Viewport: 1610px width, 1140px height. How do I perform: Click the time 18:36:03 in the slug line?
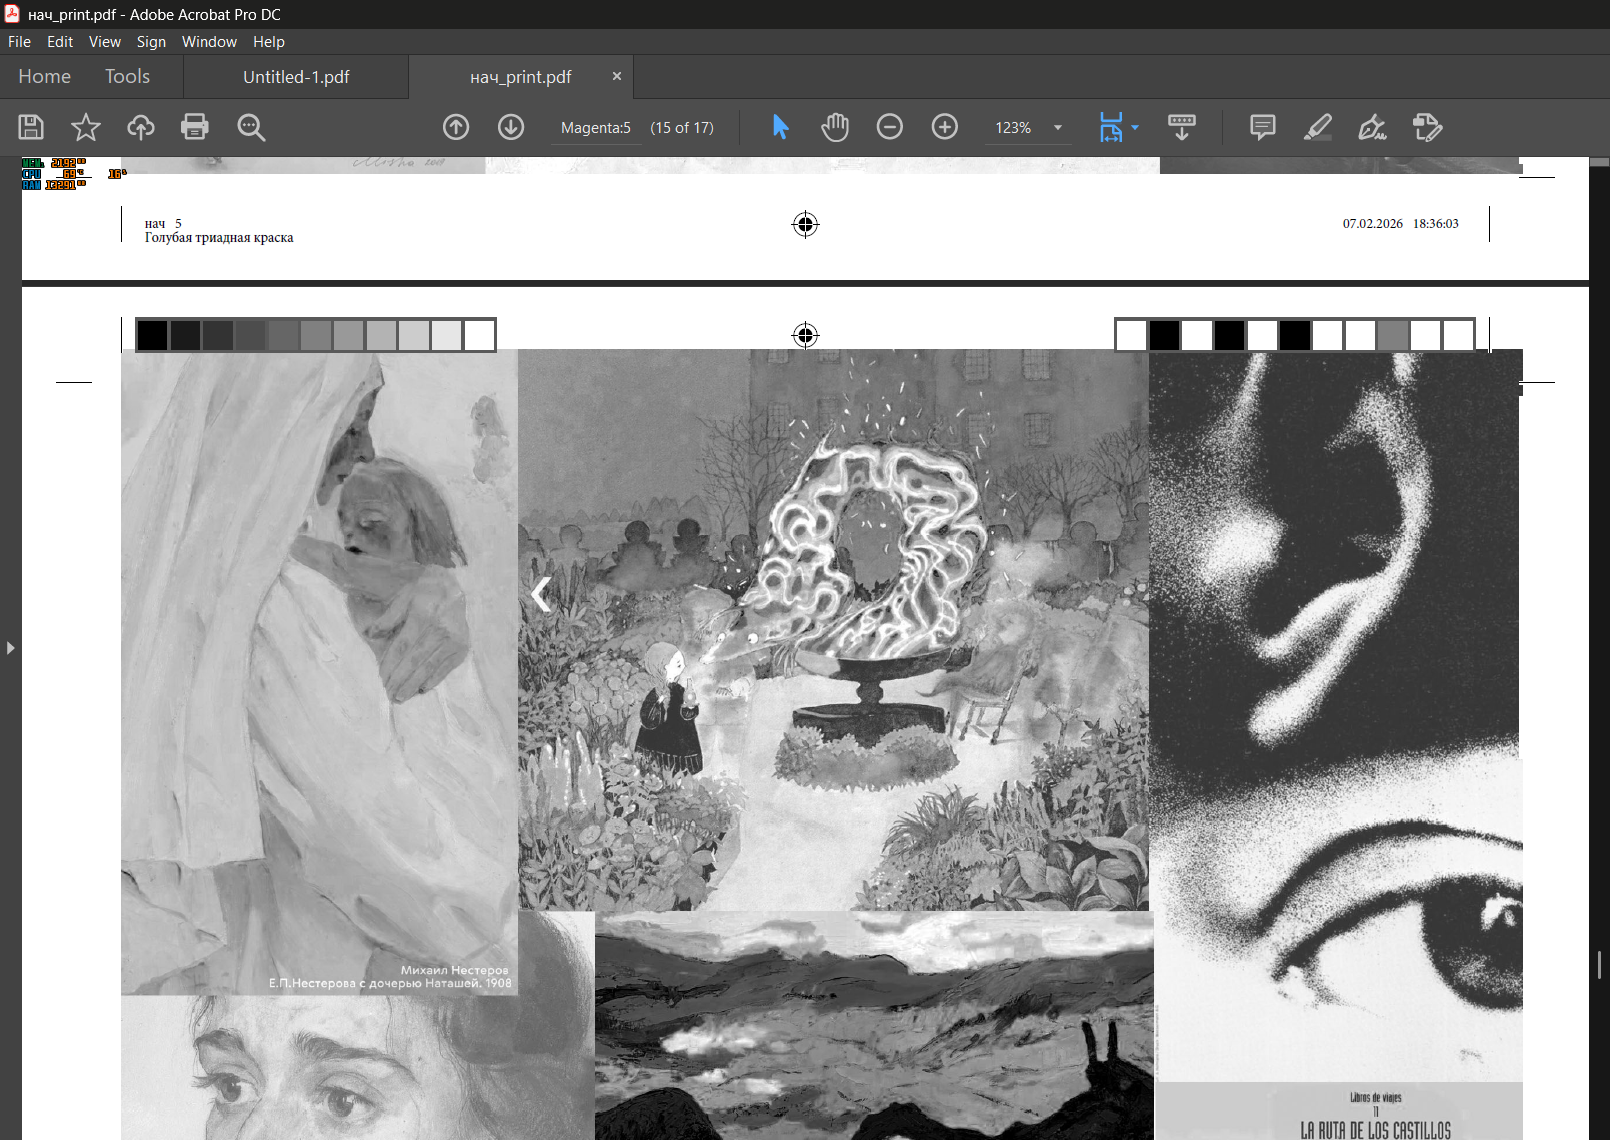pos(1436,224)
